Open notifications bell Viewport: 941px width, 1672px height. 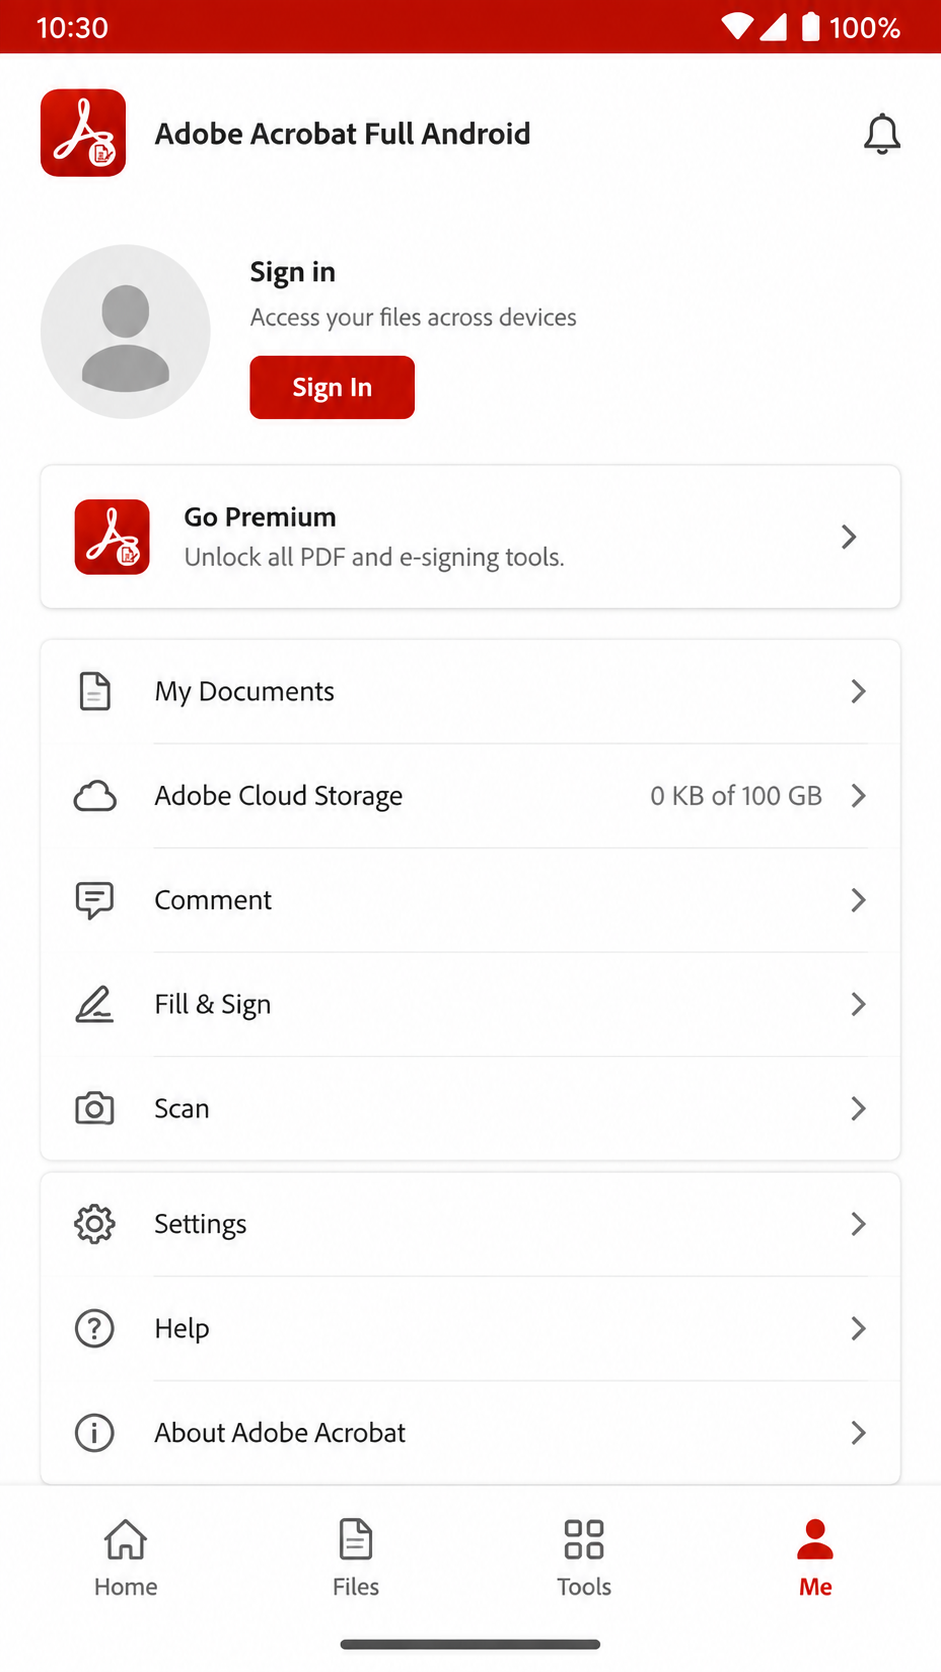pyautogui.click(x=882, y=134)
